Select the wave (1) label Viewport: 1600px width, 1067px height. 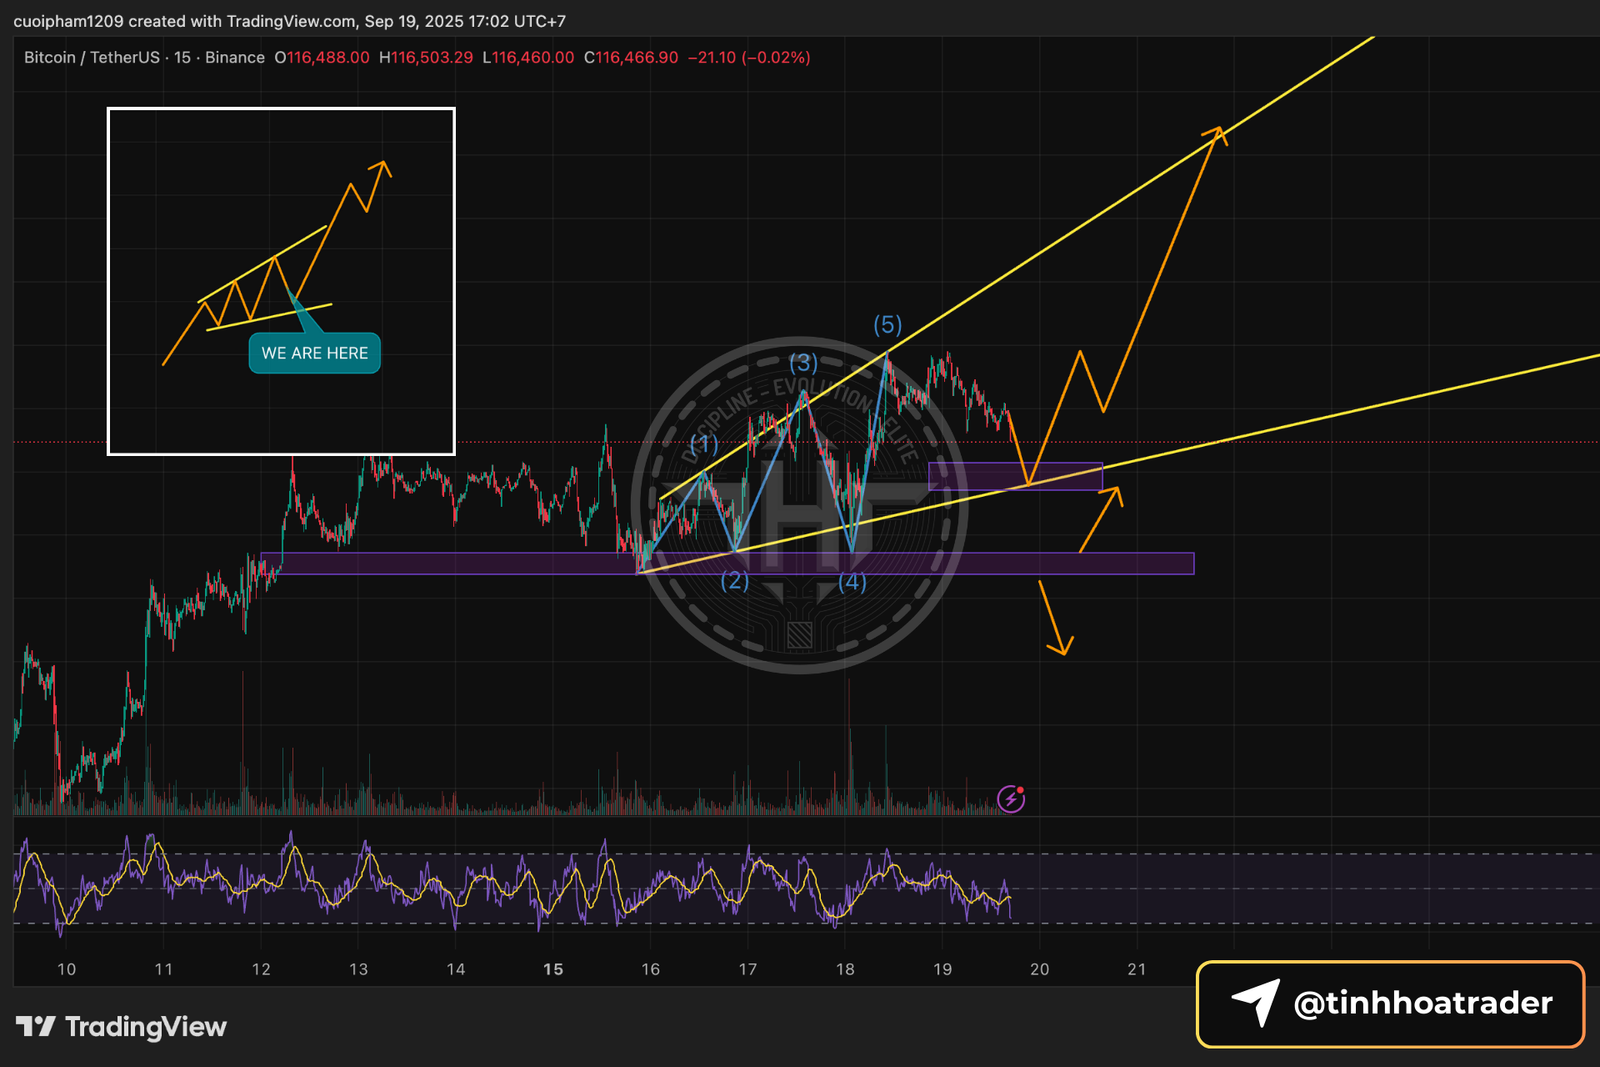click(704, 443)
